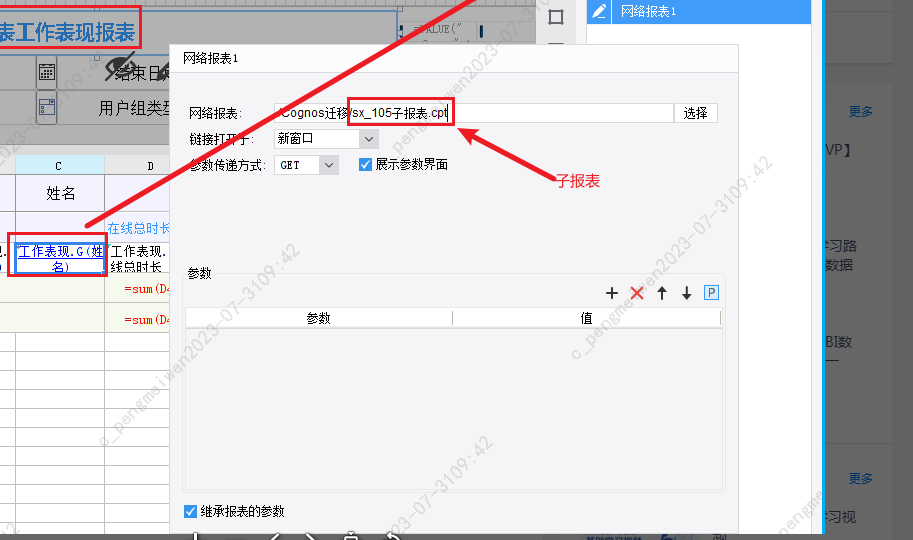This screenshot has width=913, height=540.
Task: Click the 工作表现.G(姓名) hyperlink cell
Action: 59,259
